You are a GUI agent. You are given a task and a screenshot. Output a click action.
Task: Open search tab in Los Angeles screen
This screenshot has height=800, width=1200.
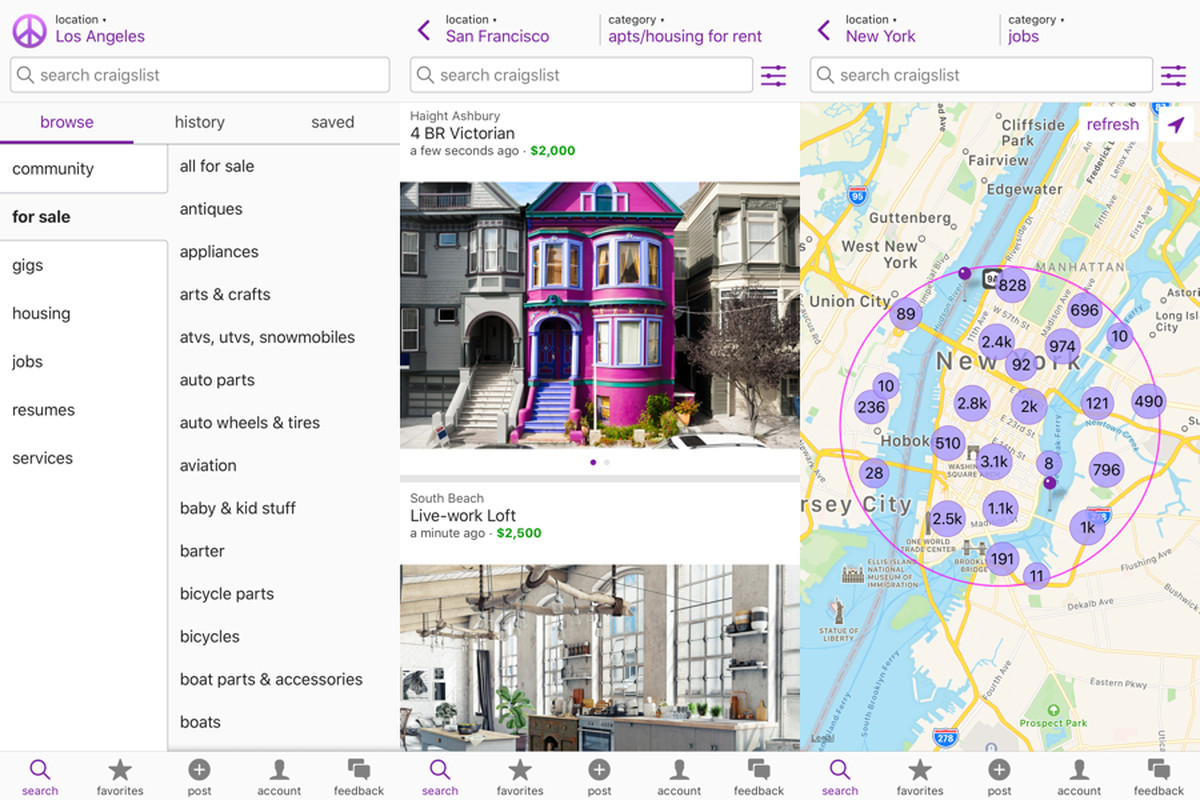pyautogui.click(x=40, y=776)
